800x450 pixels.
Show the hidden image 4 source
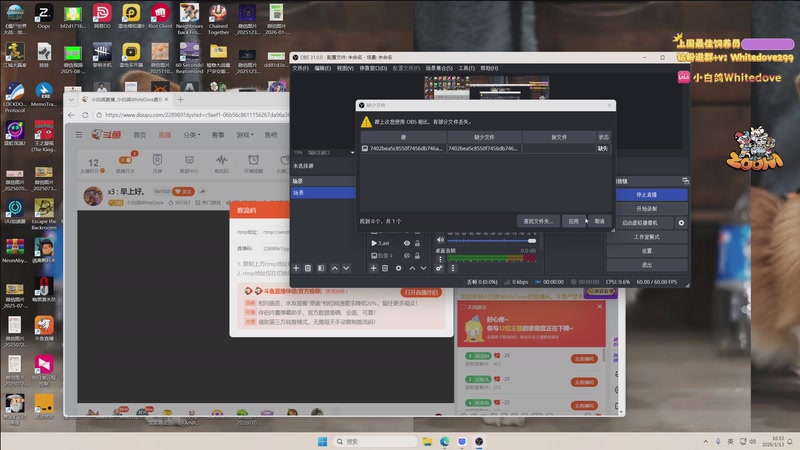(x=407, y=256)
